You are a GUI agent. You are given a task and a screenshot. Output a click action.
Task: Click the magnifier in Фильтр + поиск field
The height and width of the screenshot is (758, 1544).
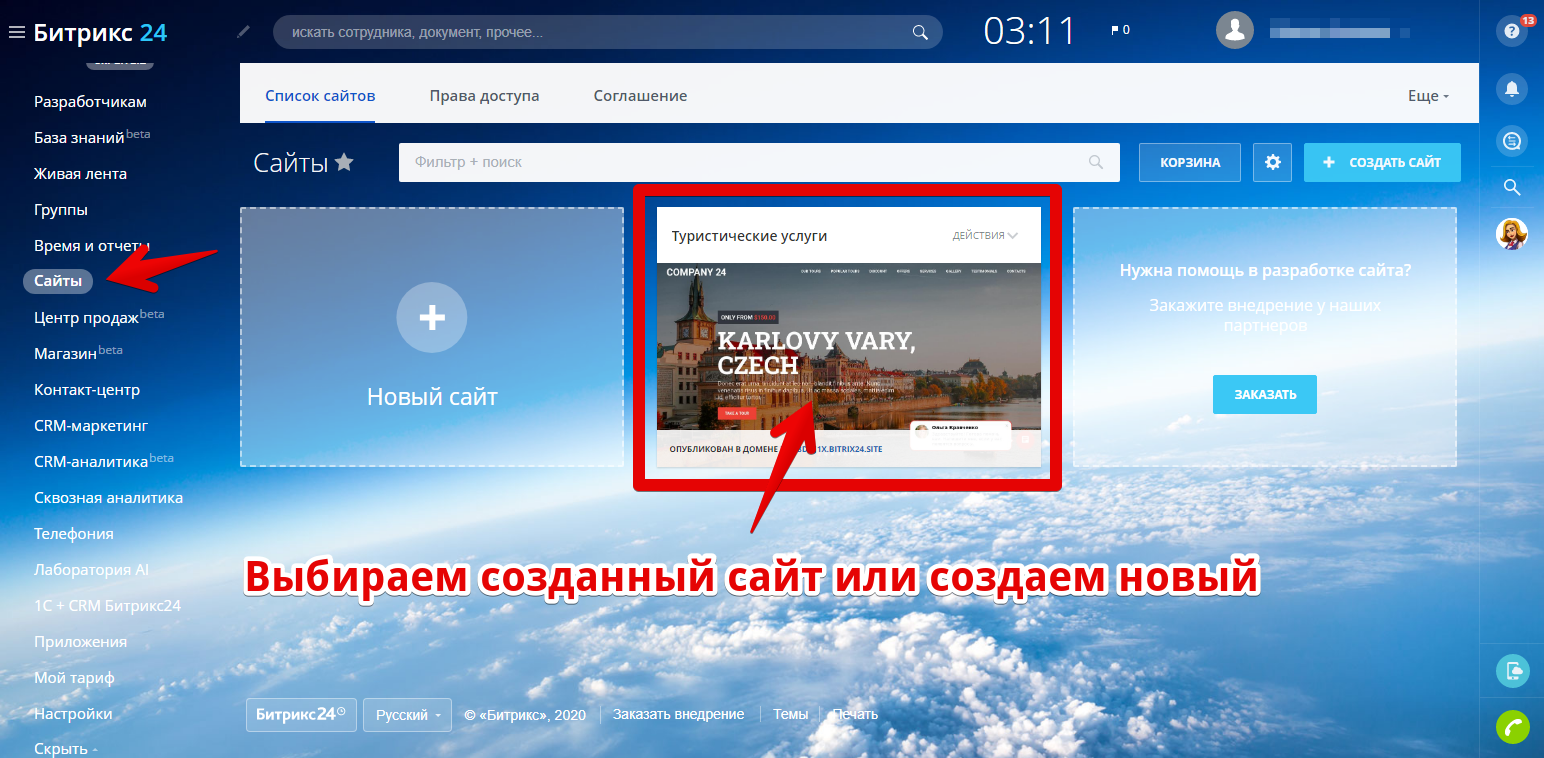coord(1096,162)
